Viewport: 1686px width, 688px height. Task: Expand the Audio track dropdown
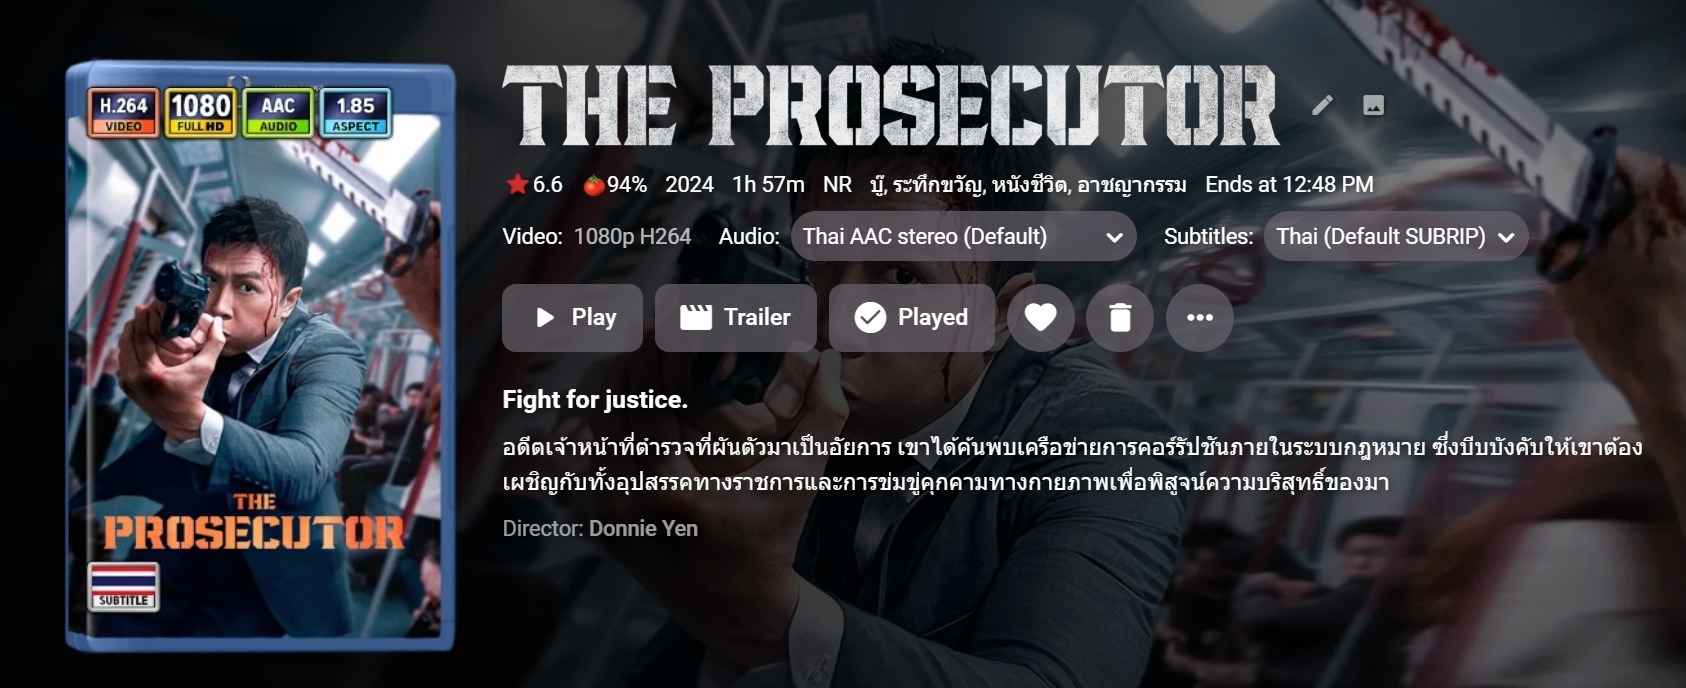pos(964,237)
